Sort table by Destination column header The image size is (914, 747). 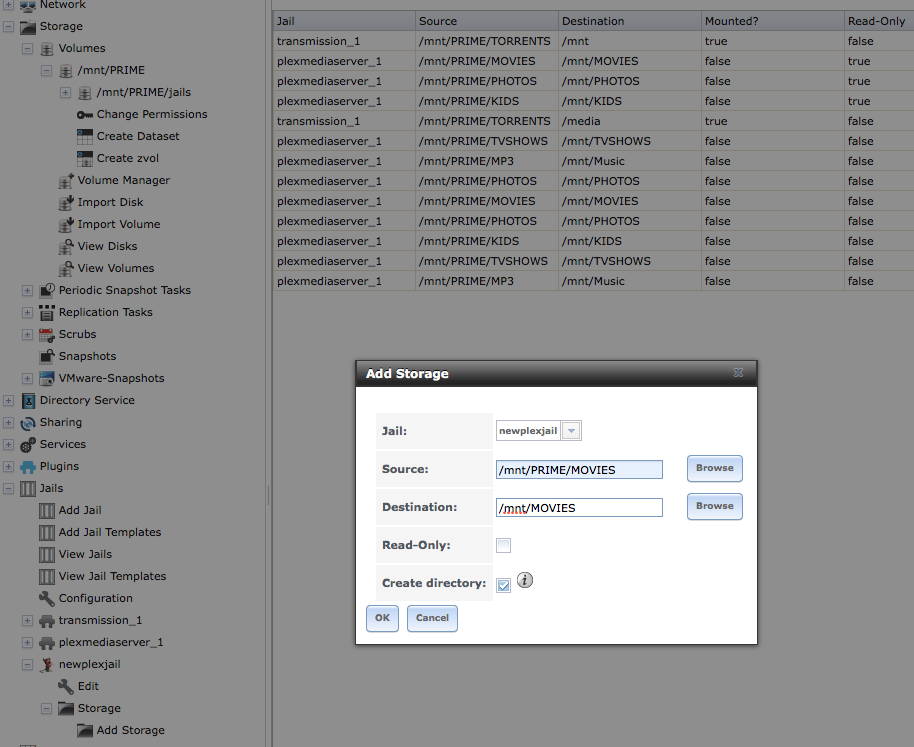(x=630, y=21)
